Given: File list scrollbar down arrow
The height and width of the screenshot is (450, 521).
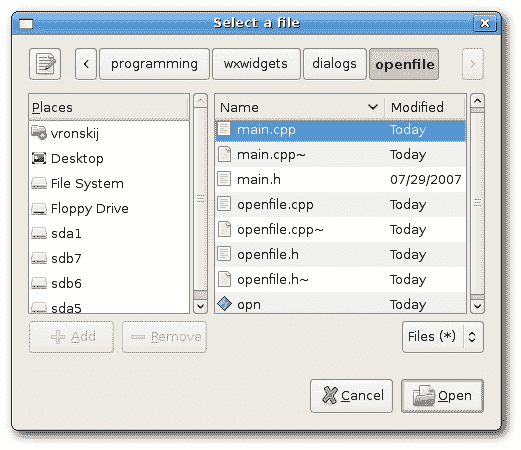Looking at the screenshot, I should pos(477,306).
